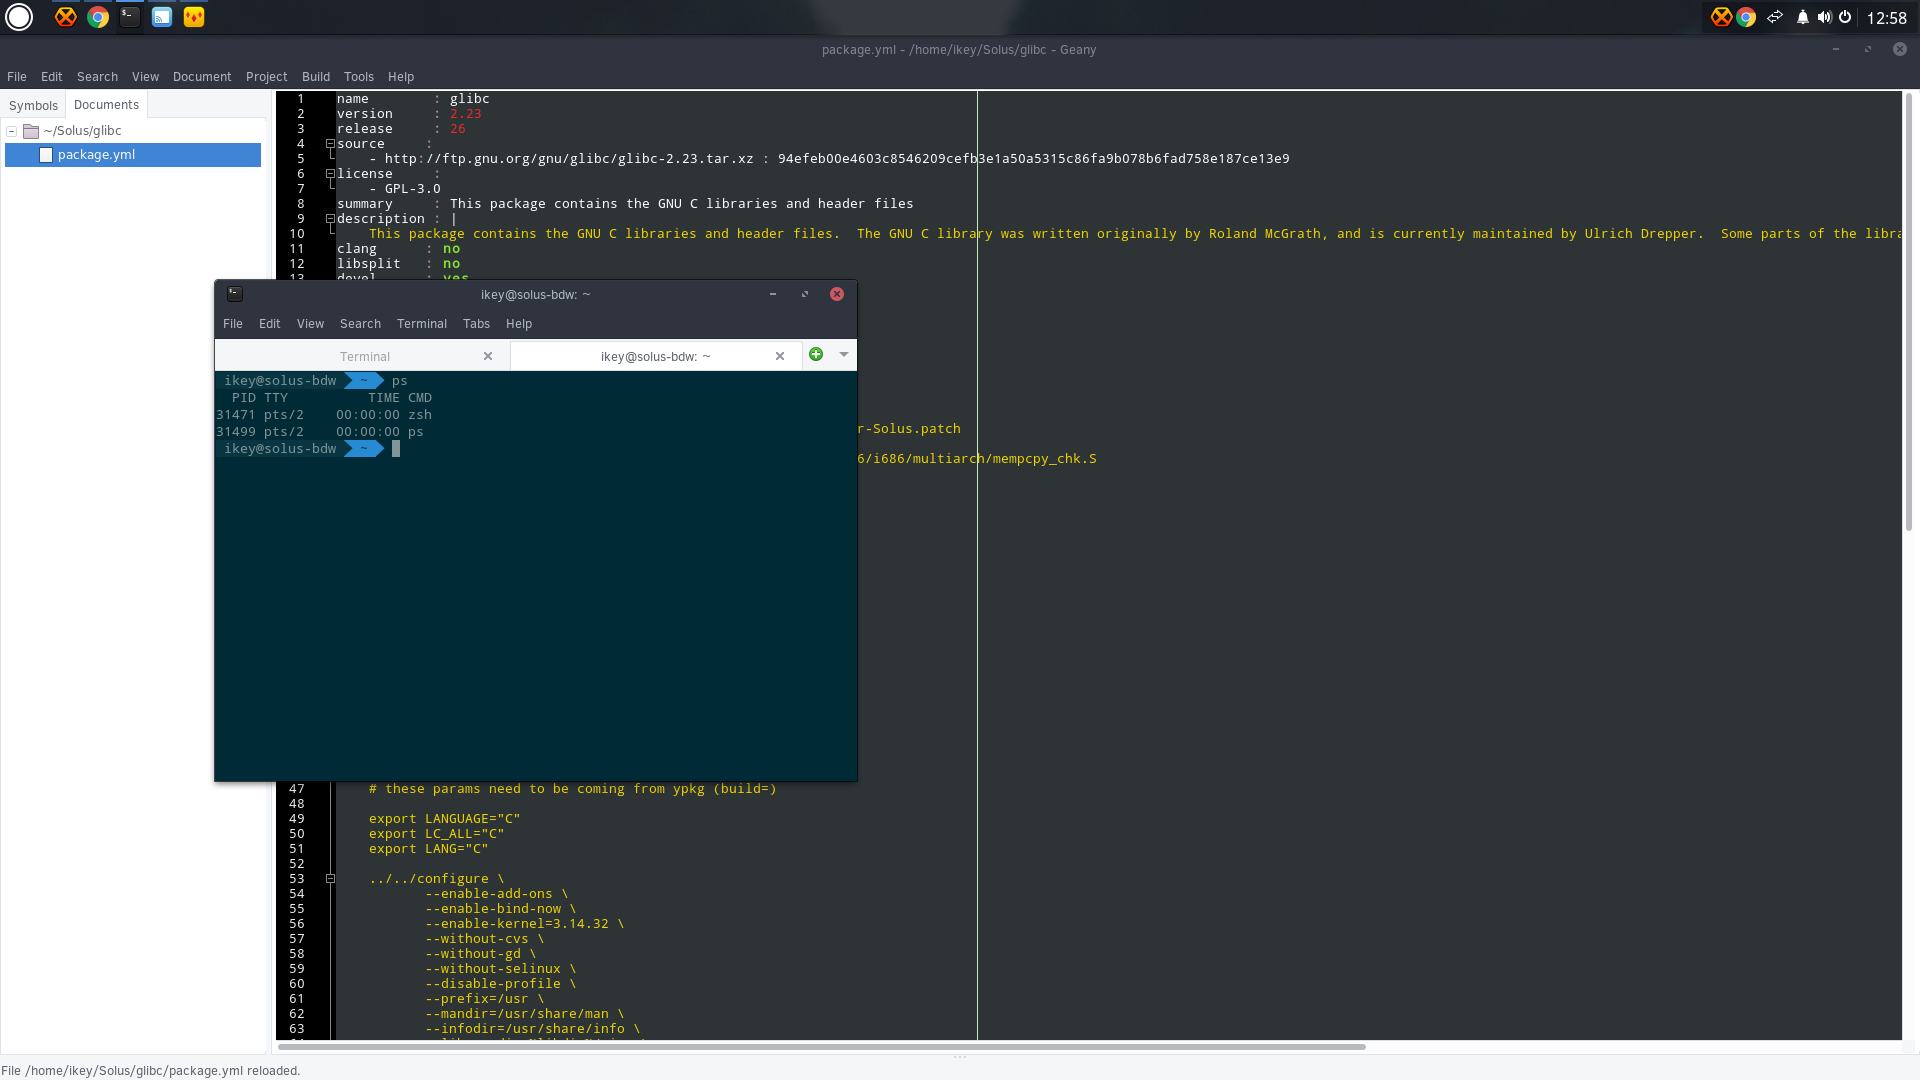Open the terminal Edit menu
The width and height of the screenshot is (1920, 1080).
270,324
